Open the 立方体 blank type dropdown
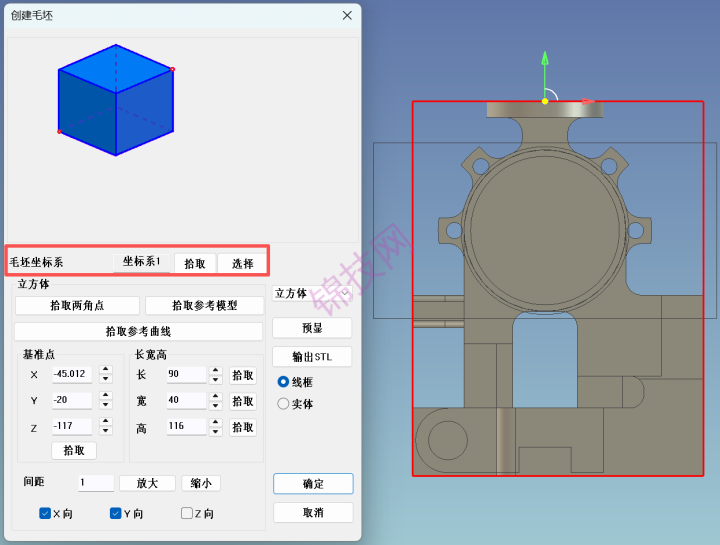Viewport: 720px width, 545px height. click(312, 293)
